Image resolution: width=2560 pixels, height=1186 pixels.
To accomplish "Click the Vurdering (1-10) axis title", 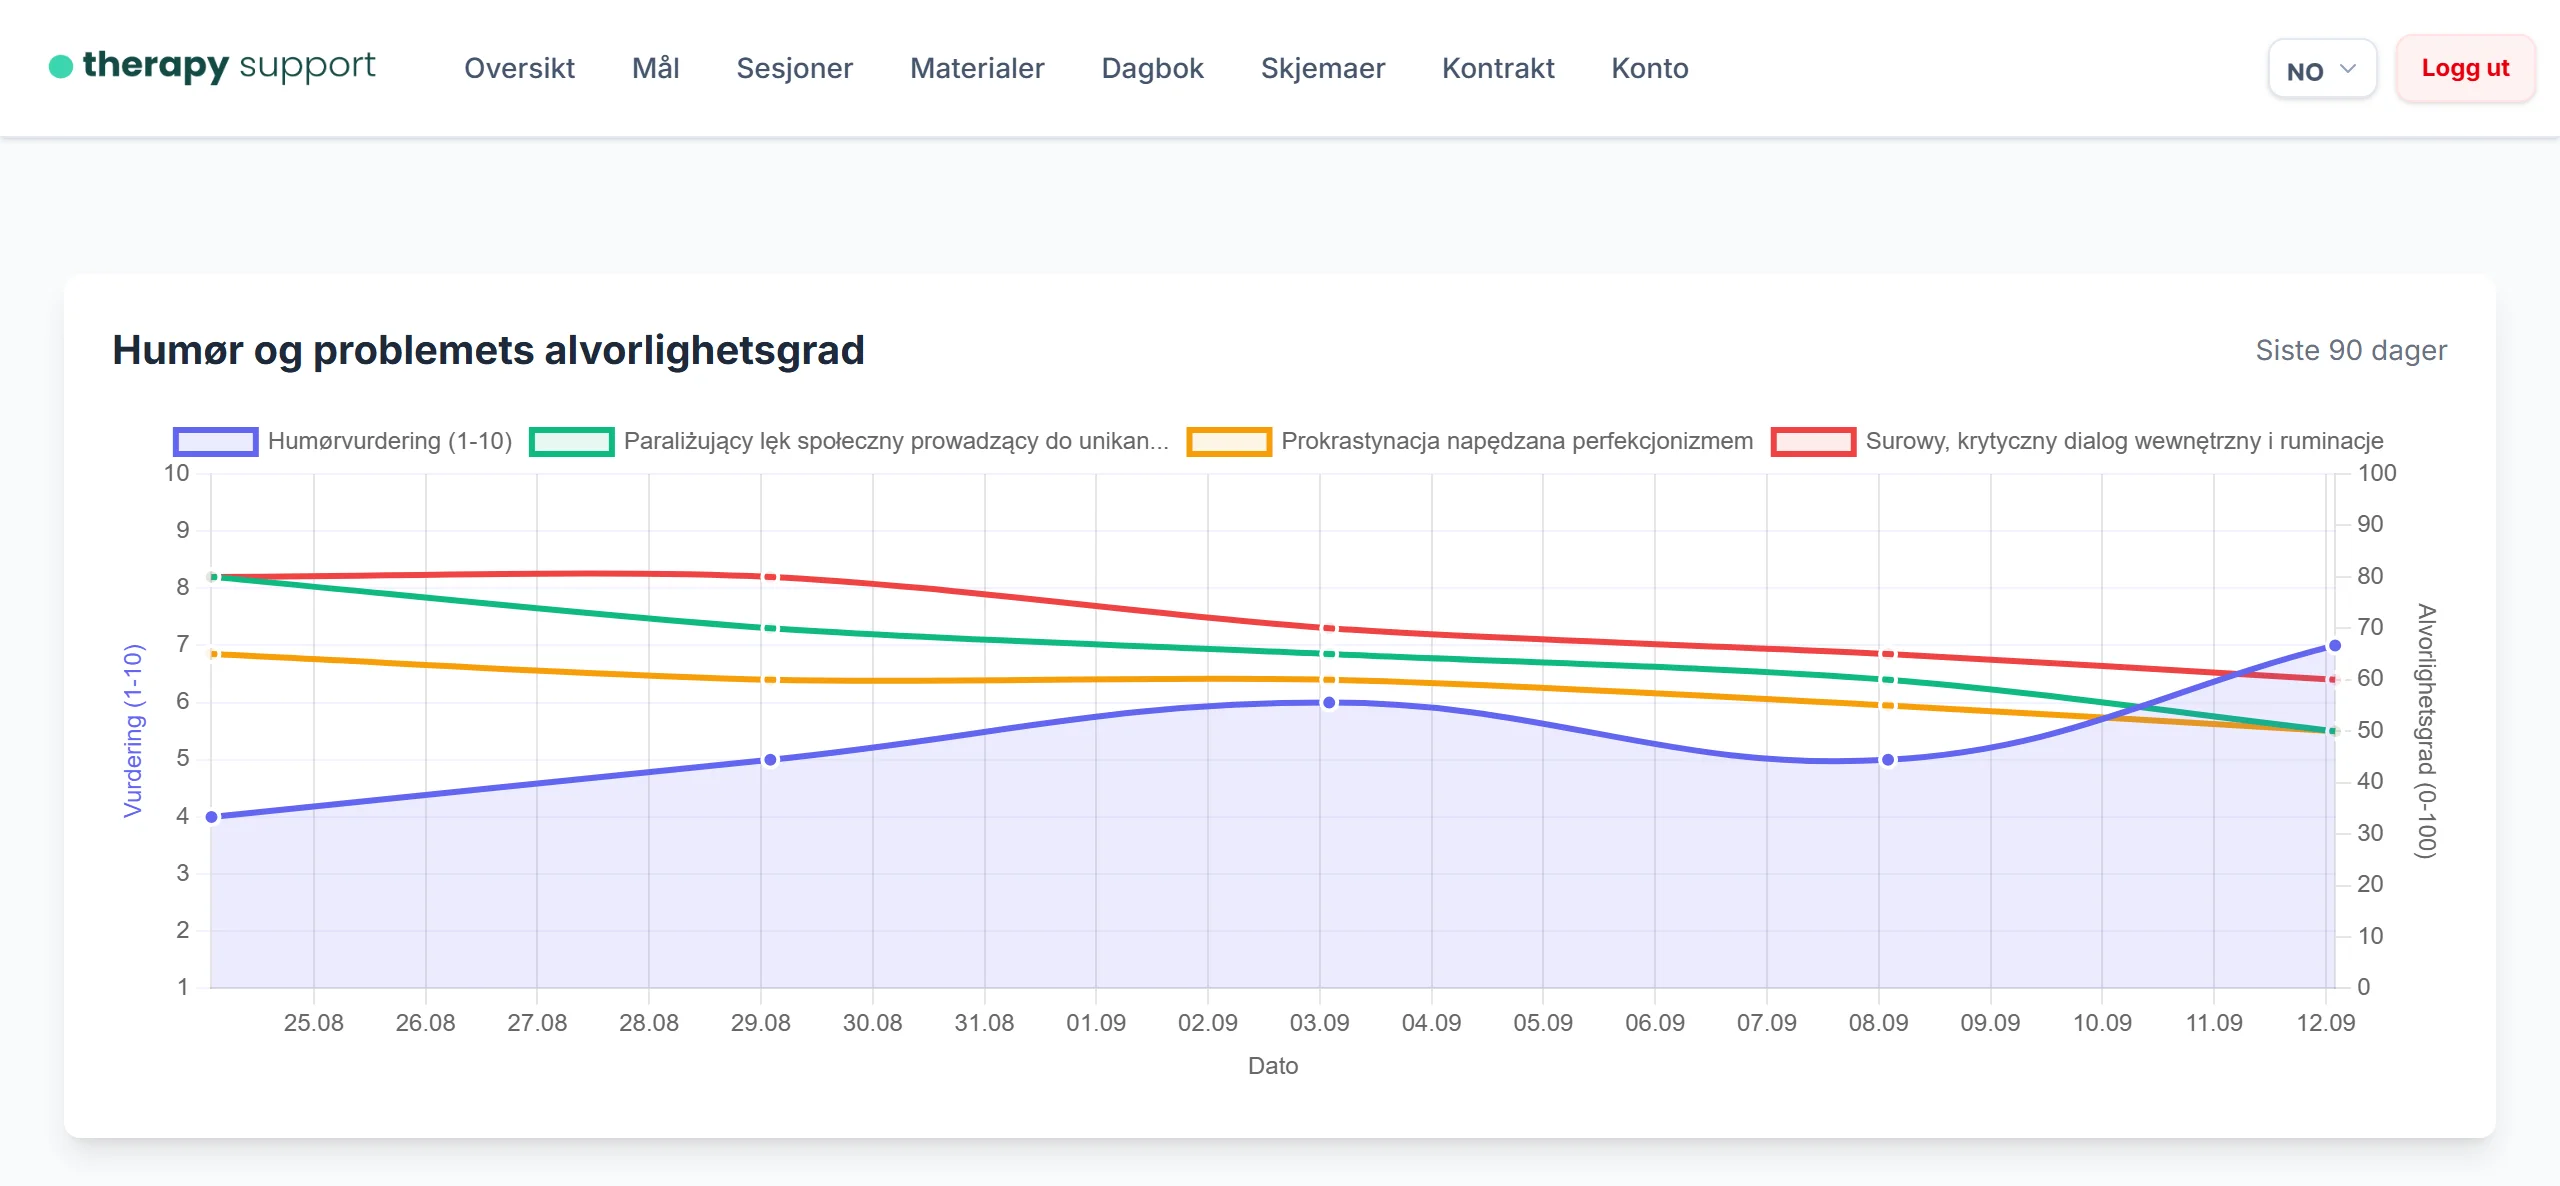I will [x=133, y=730].
